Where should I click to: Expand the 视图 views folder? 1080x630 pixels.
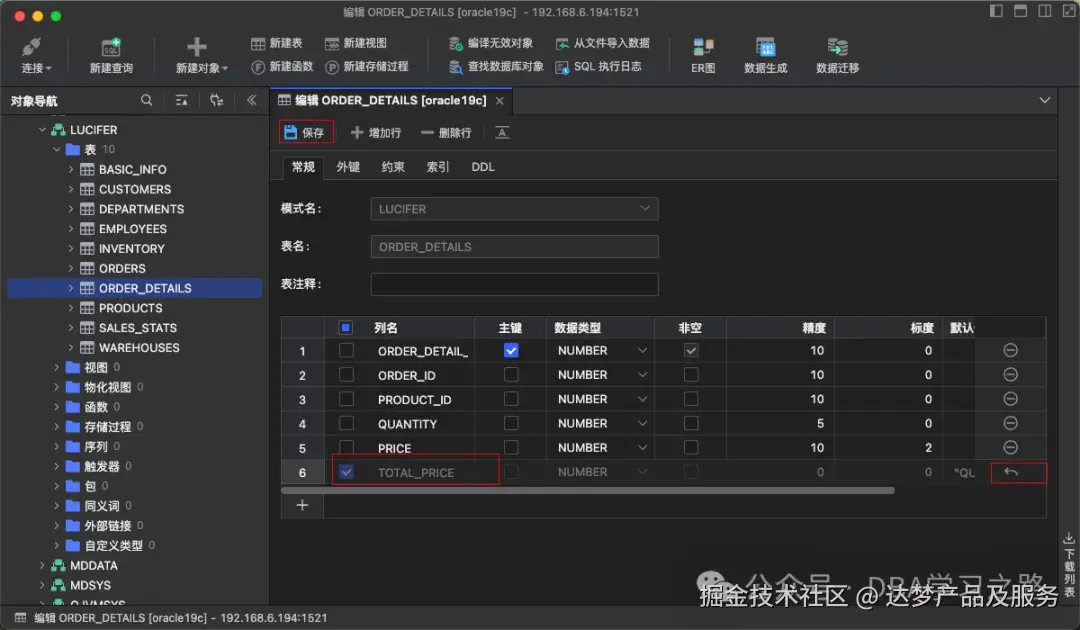coord(57,368)
